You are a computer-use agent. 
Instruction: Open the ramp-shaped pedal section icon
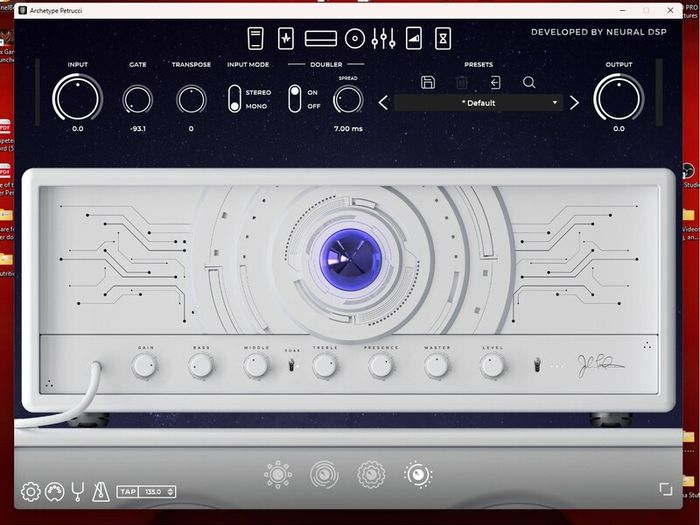point(414,38)
